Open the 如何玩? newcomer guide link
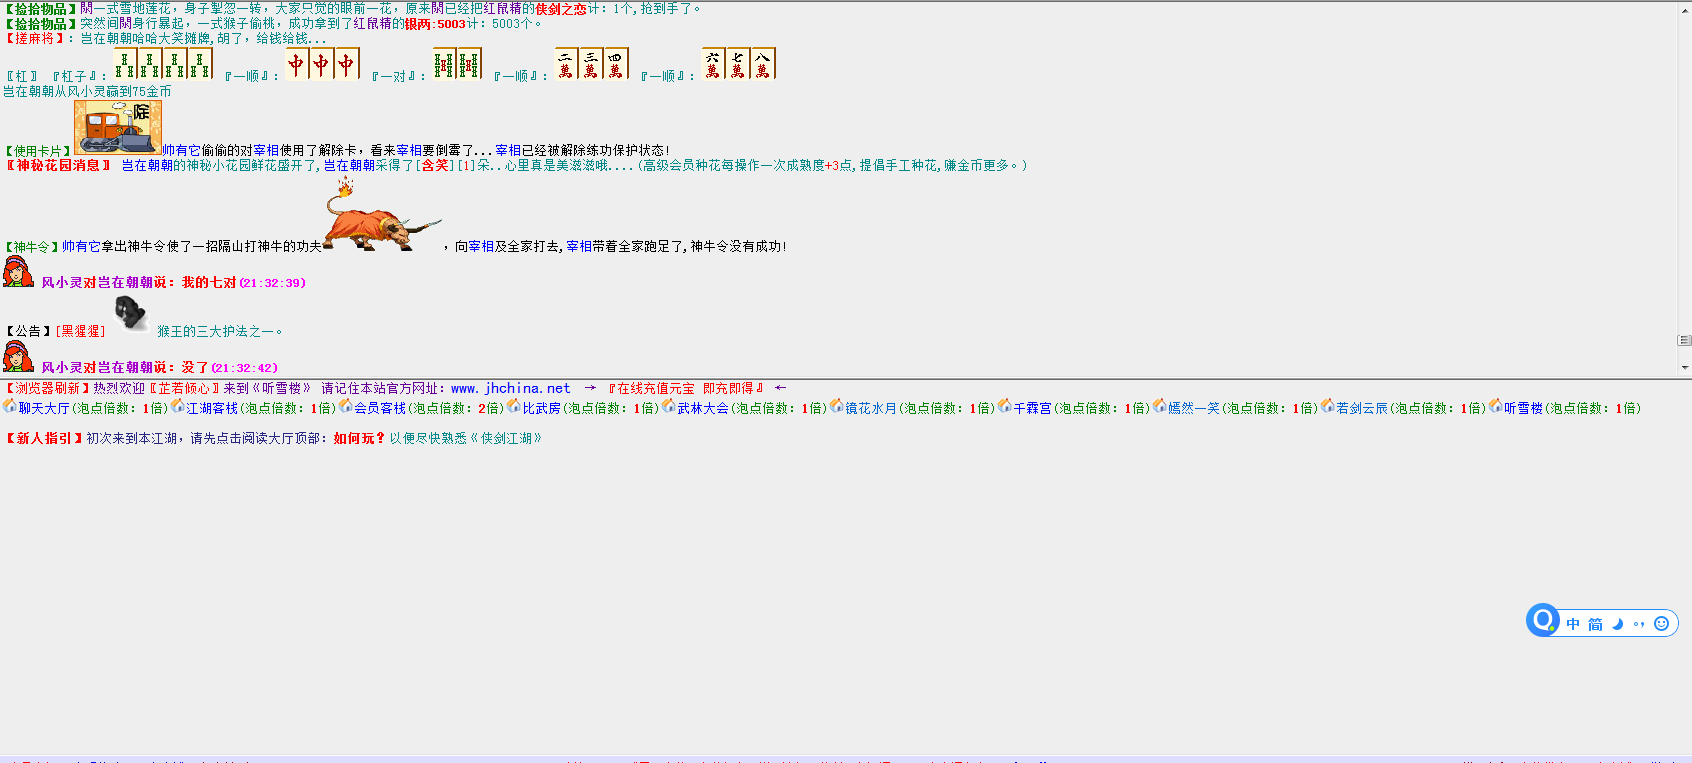 point(359,438)
